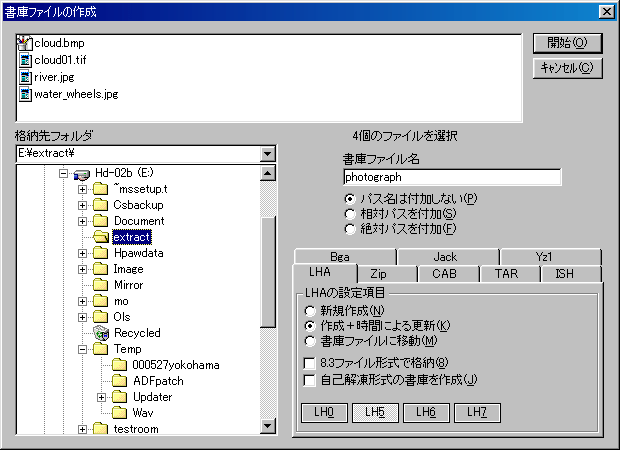Click the ADFpatch folder icon
This screenshot has width=620, height=450.
(x=119, y=381)
